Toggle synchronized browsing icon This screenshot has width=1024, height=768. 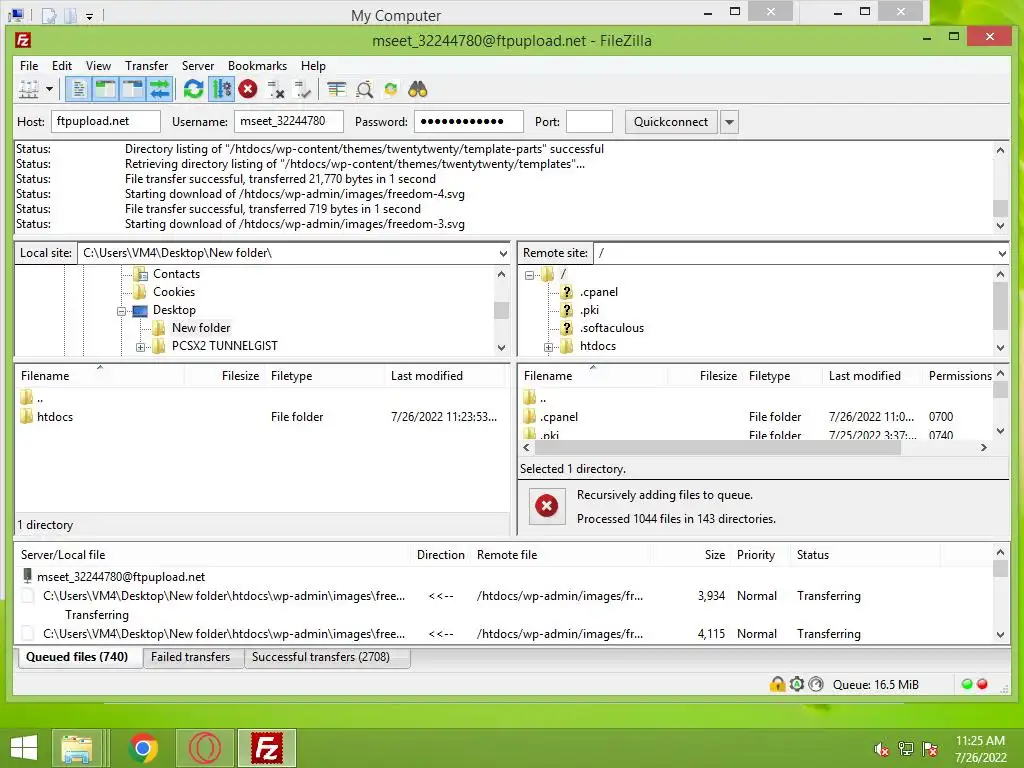[391, 89]
